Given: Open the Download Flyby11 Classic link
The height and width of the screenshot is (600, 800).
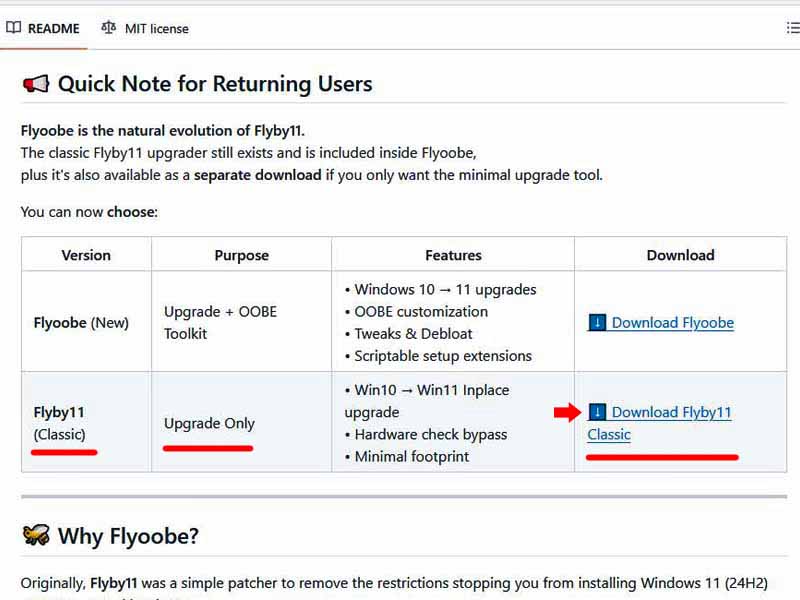Looking at the screenshot, I should pos(671,412).
